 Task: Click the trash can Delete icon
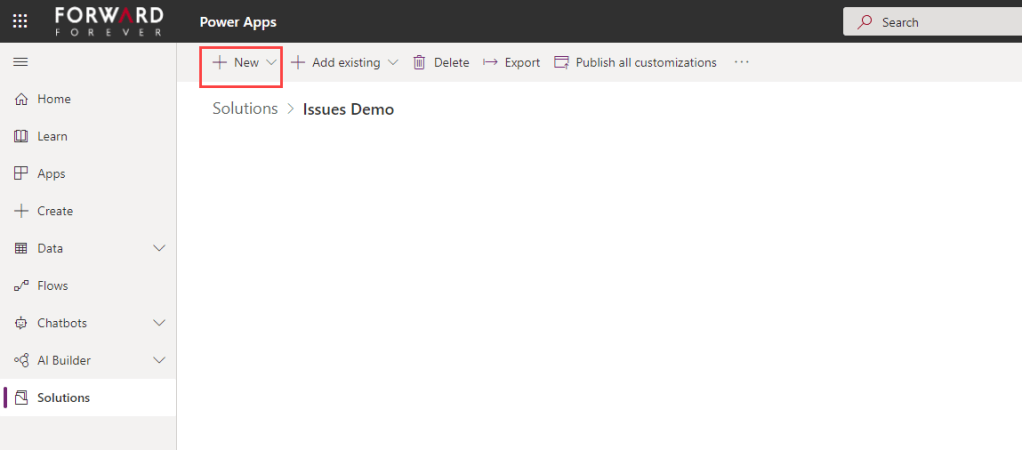click(x=420, y=62)
